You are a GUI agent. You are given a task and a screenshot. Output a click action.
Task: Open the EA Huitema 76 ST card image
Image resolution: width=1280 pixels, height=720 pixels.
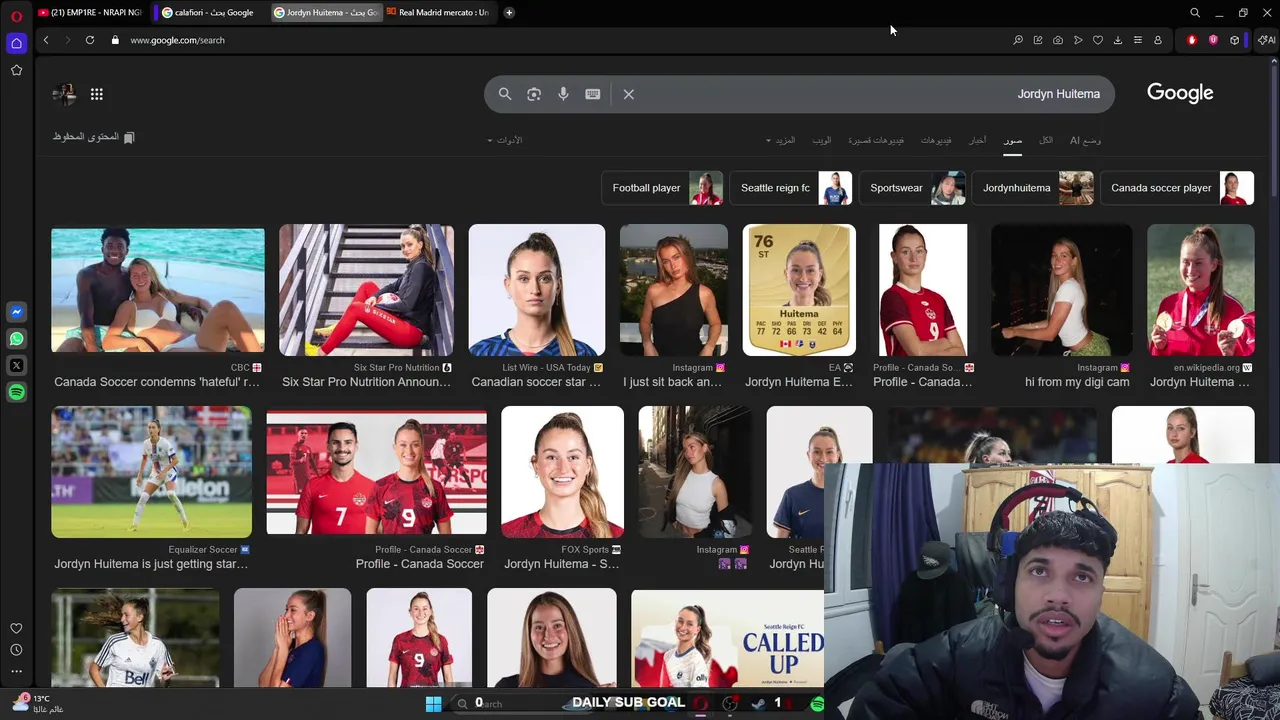799,290
